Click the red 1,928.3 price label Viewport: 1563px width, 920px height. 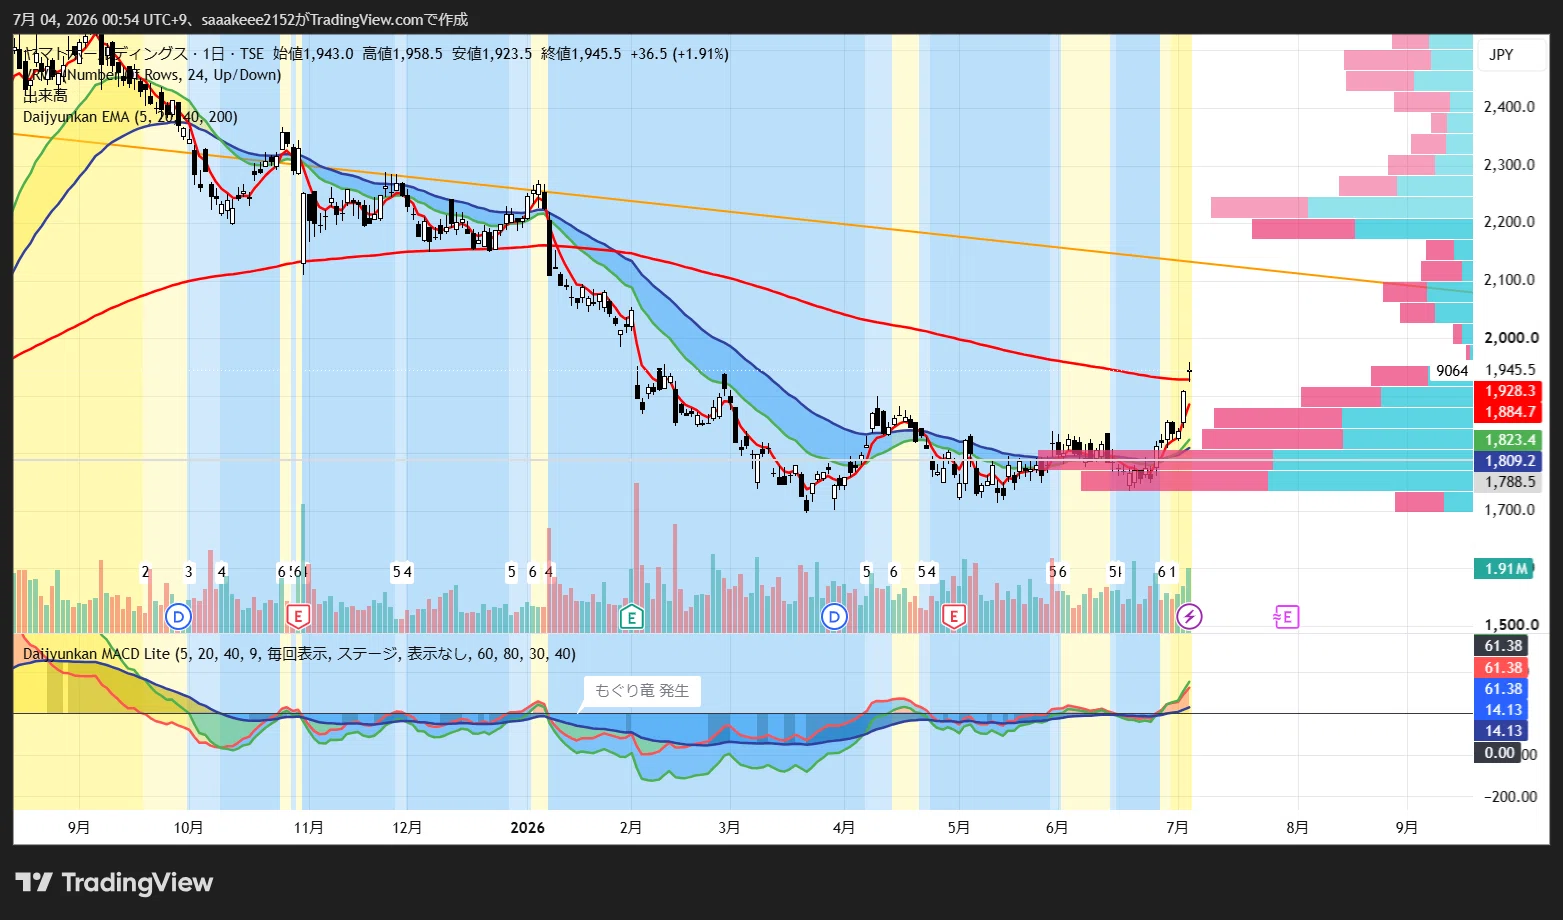point(1509,391)
